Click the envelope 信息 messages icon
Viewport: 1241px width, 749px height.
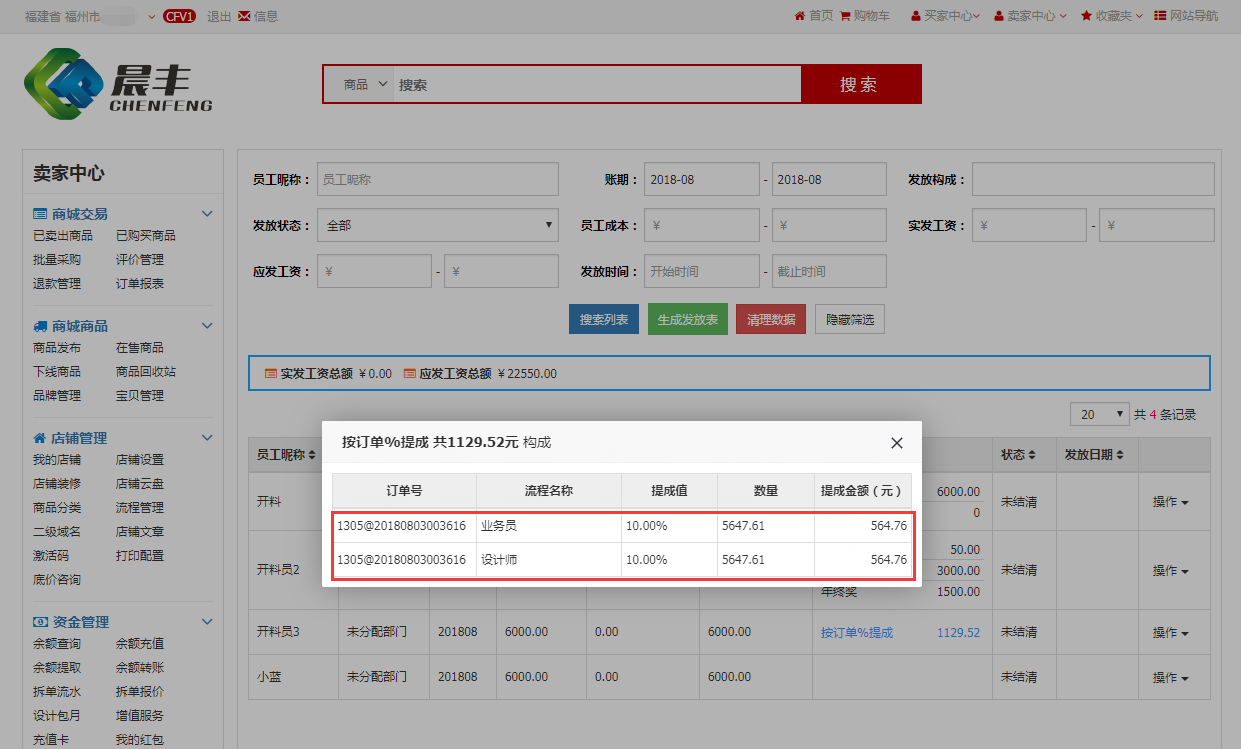[244, 16]
